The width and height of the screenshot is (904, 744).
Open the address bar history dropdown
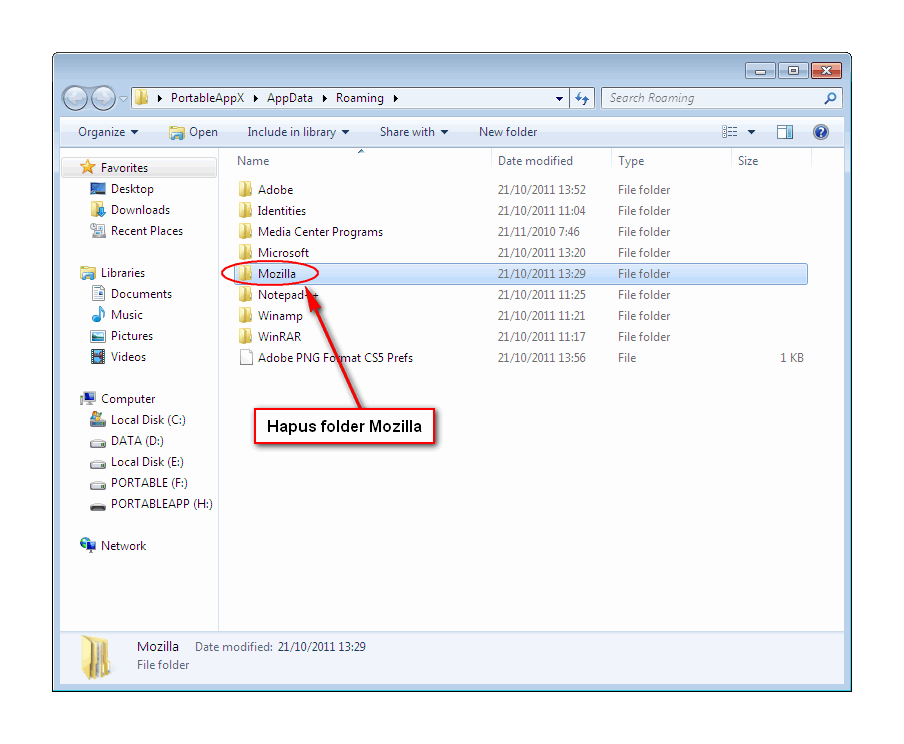[x=559, y=99]
